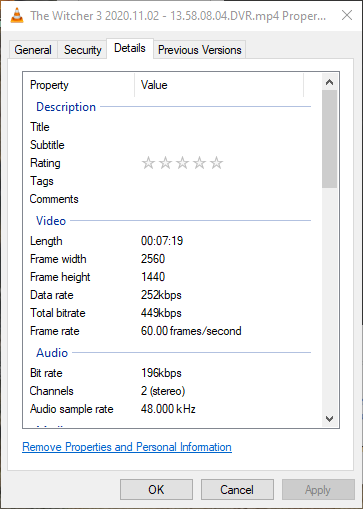Viewport: 363px width, 509px height.
Task: Click the Audio sample rate label
Action: click(x=72, y=409)
